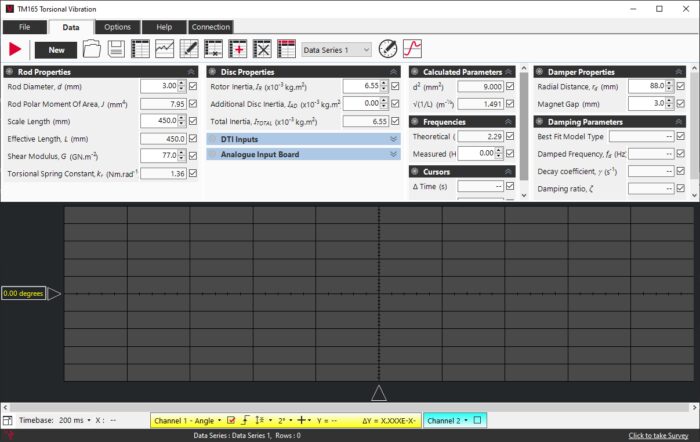Disable the Channel 1 red checkbox
Image resolution: width=700 pixels, height=442 pixels.
[231, 420]
